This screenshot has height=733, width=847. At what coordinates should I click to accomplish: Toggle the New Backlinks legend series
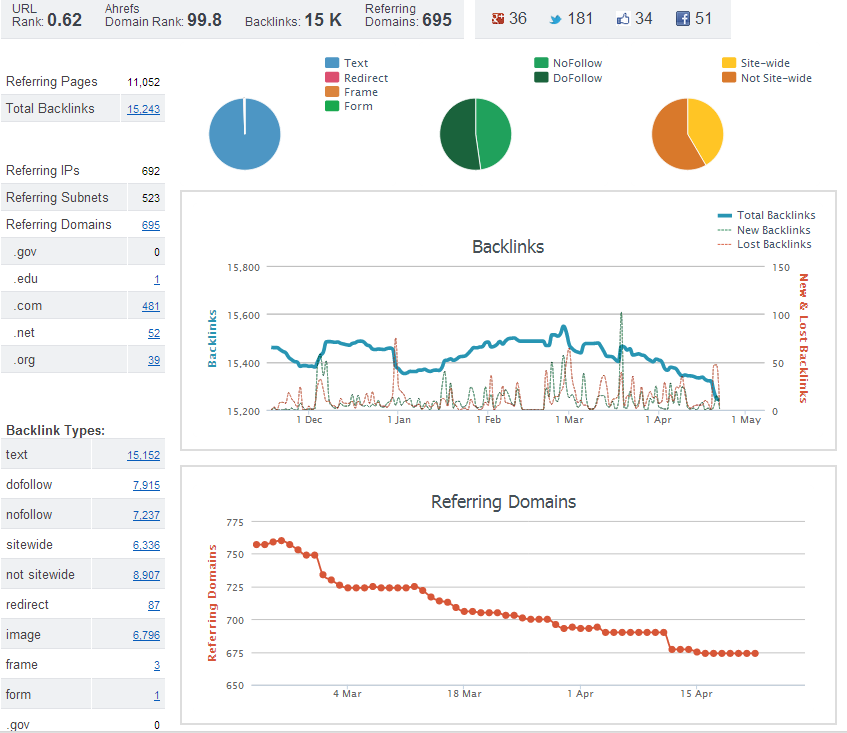click(764, 230)
